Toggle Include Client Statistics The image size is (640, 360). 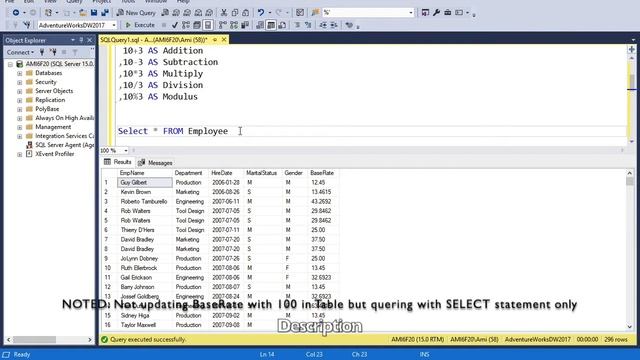click(x=245, y=25)
